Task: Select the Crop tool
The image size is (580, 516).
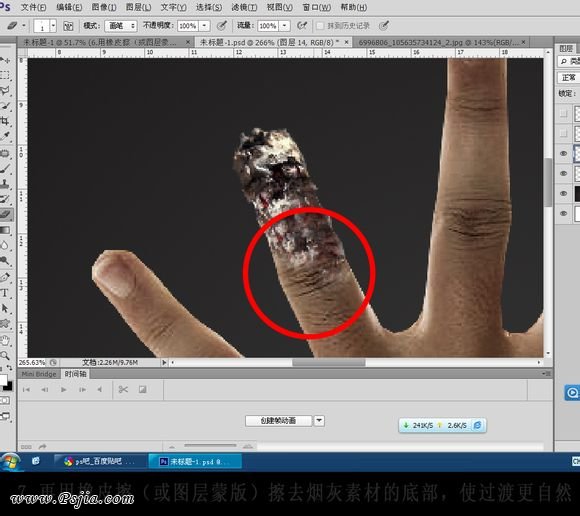Action: (x=5, y=121)
